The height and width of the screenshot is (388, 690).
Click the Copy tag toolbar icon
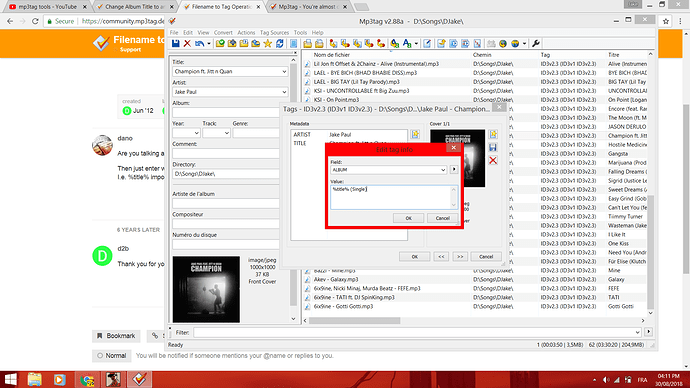pyautogui.click(x=308, y=44)
